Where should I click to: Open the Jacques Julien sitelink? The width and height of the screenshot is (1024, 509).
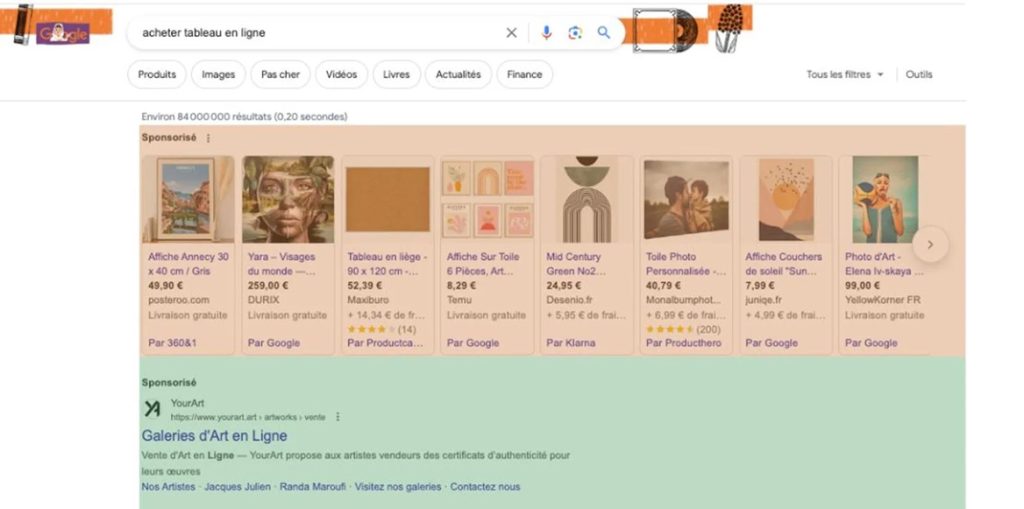pyautogui.click(x=237, y=487)
